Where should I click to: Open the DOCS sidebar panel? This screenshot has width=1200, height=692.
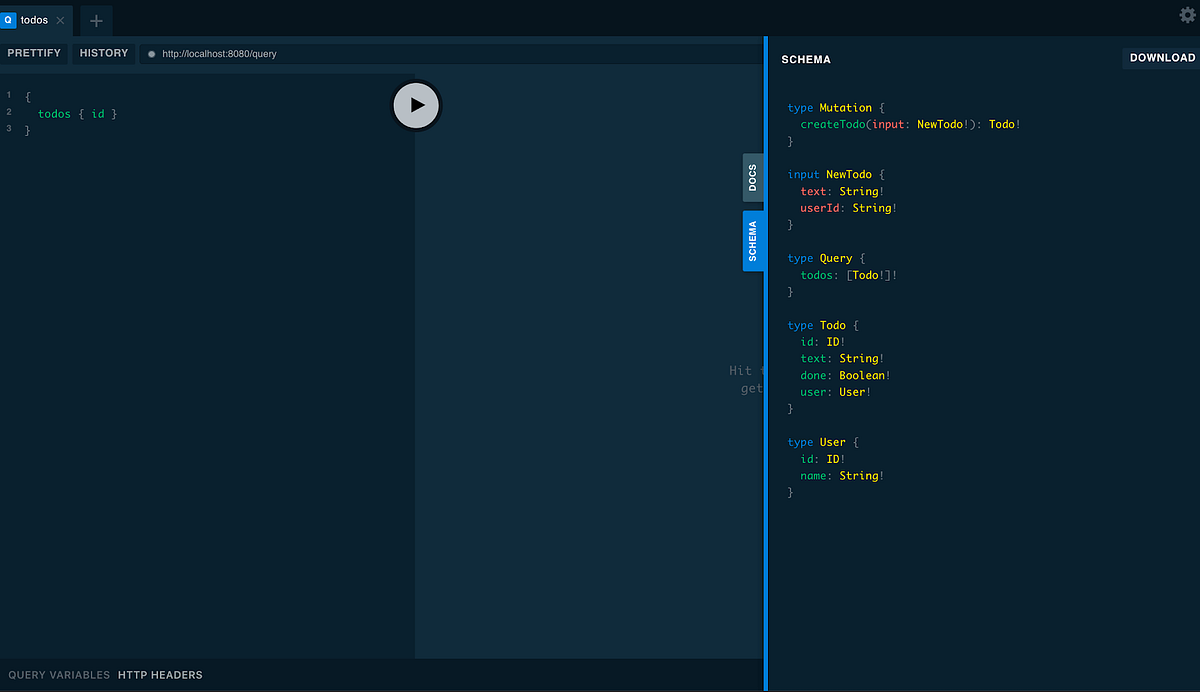tap(752, 177)
